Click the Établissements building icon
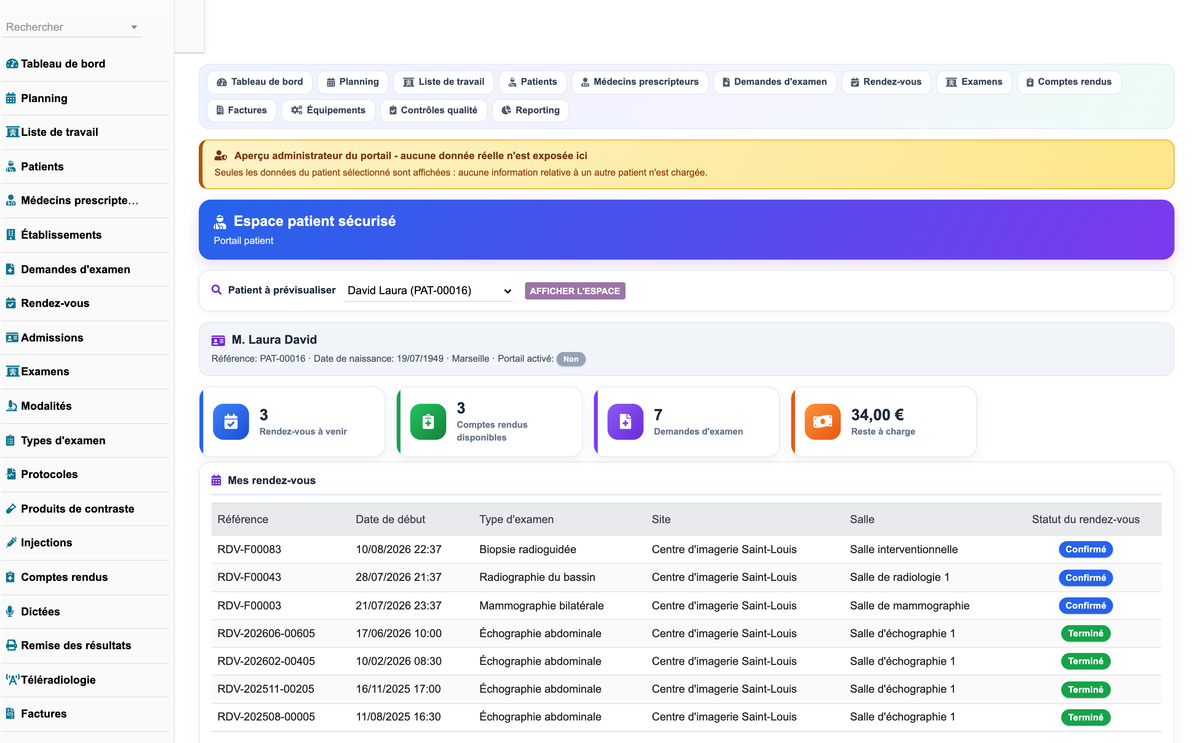Viewport: 1200px width, 743px height. click(11, 235)
